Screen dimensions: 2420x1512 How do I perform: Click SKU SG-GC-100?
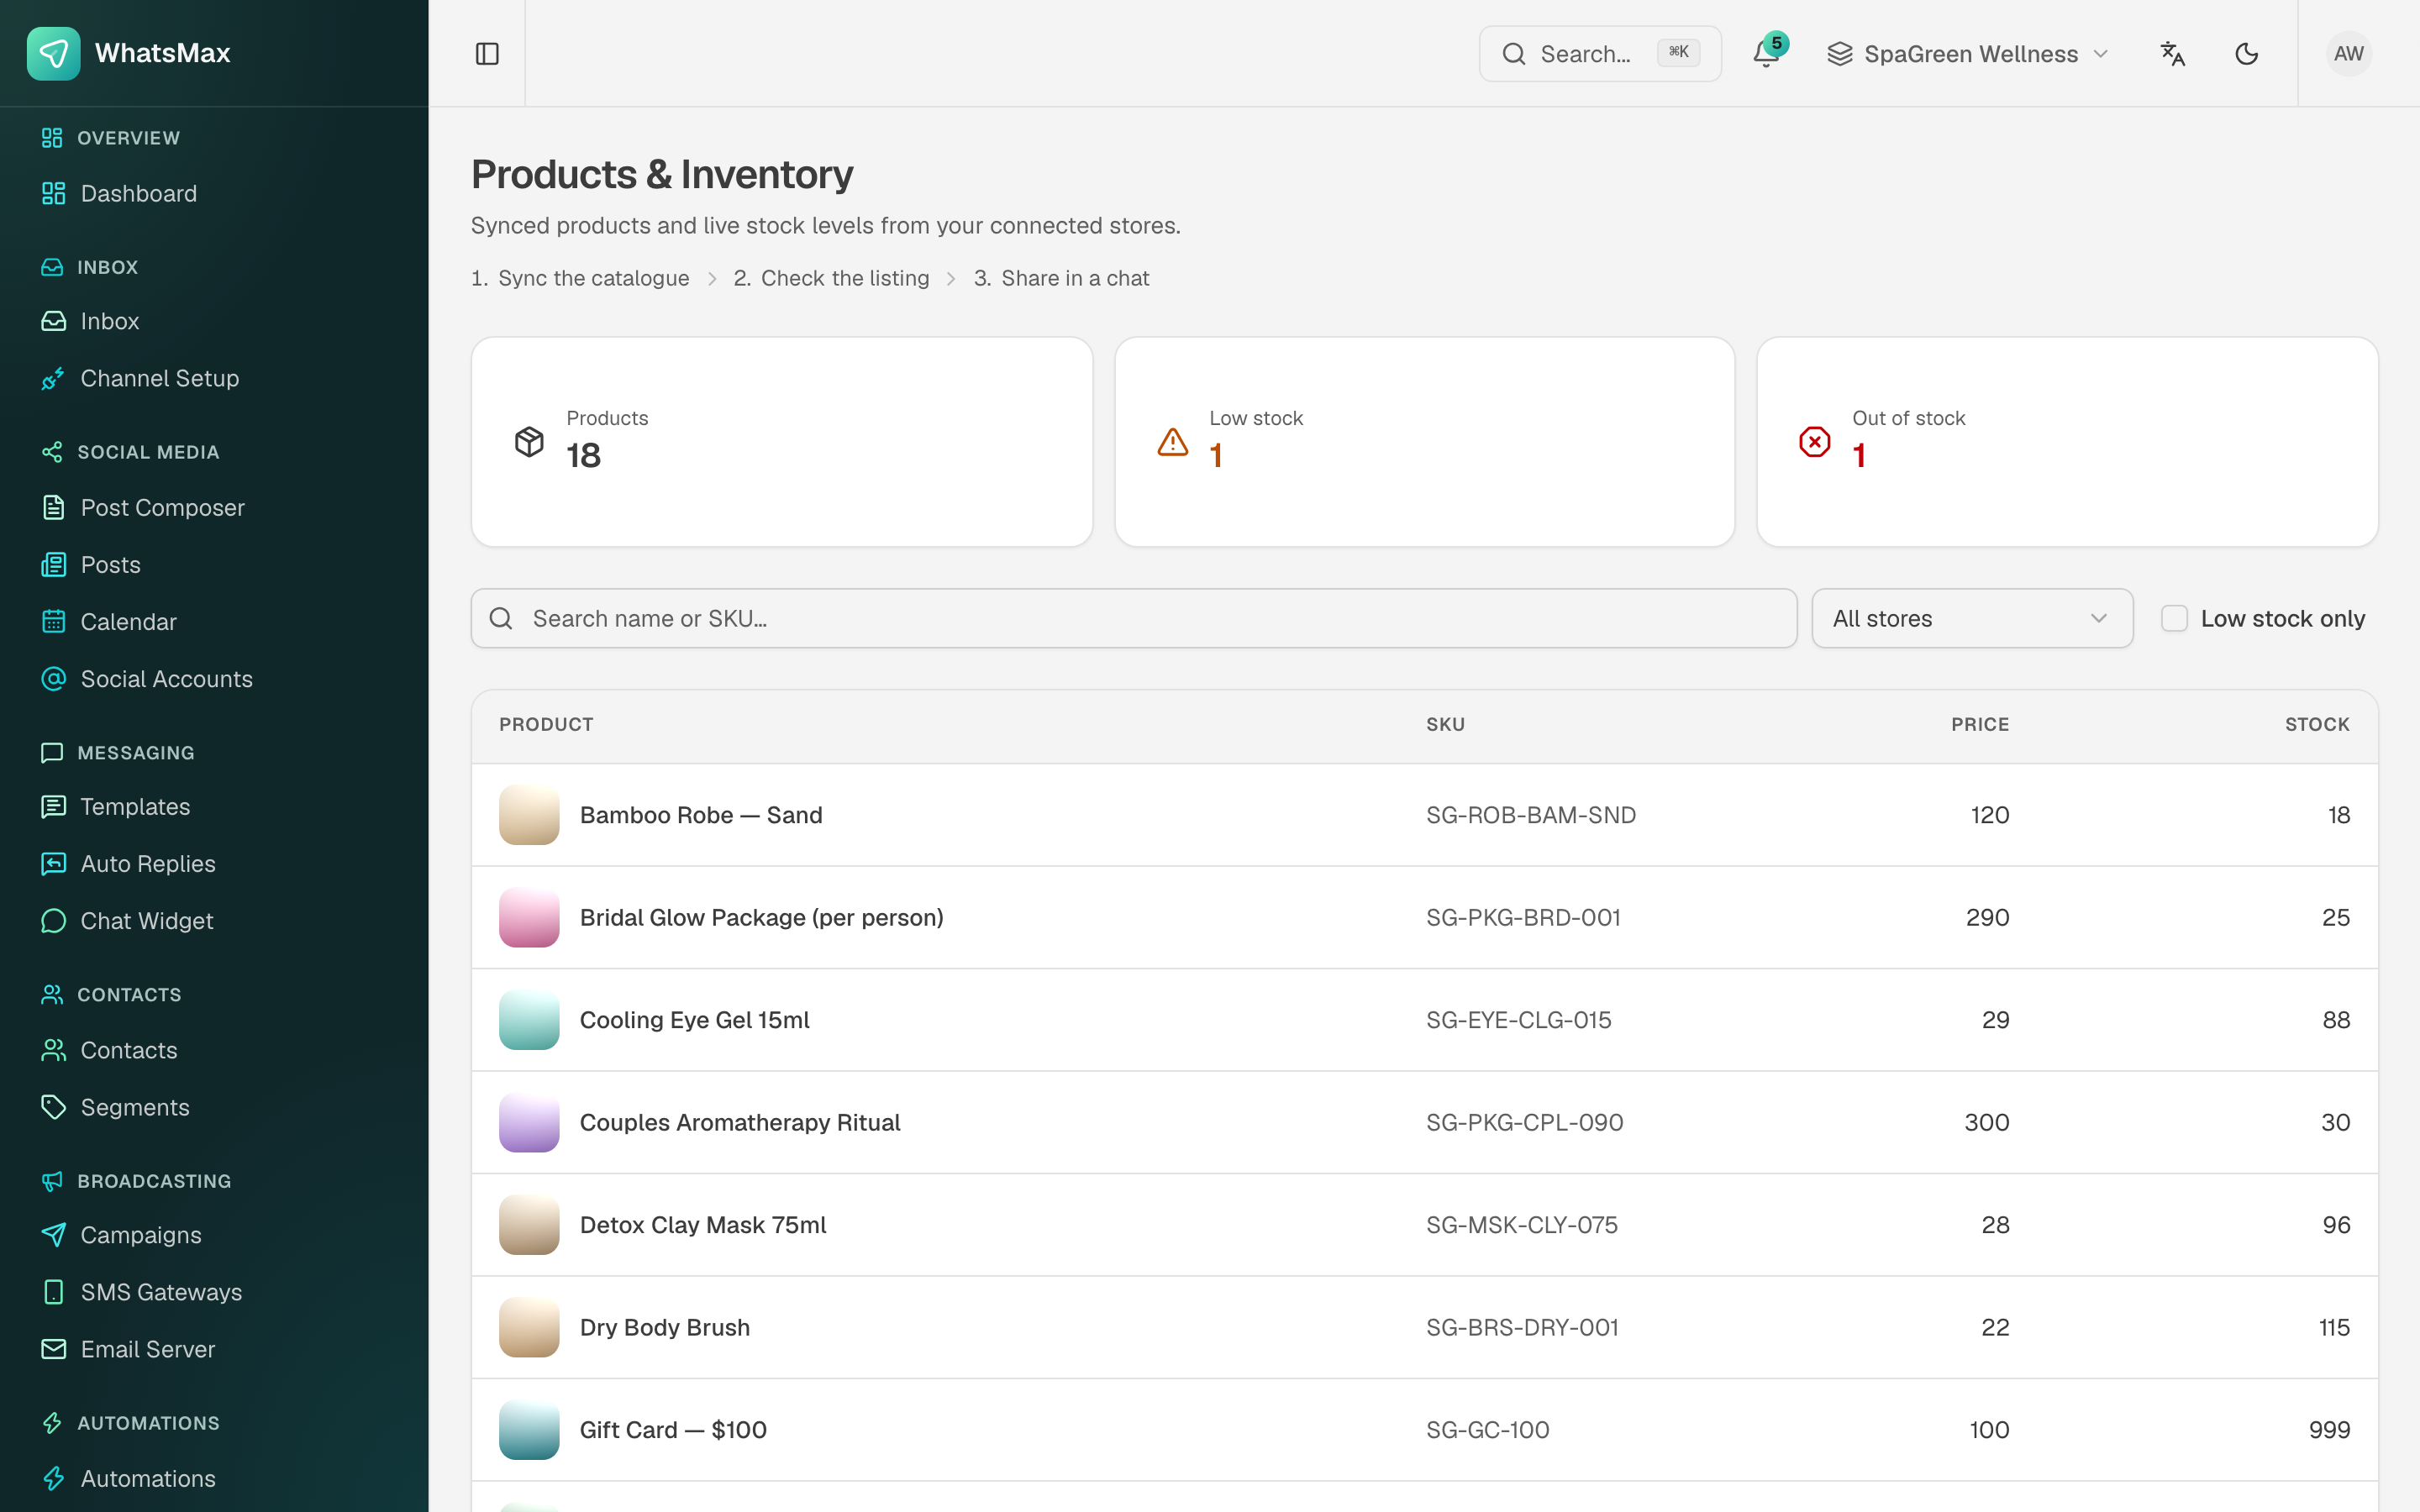(x=1487, y=1430)
